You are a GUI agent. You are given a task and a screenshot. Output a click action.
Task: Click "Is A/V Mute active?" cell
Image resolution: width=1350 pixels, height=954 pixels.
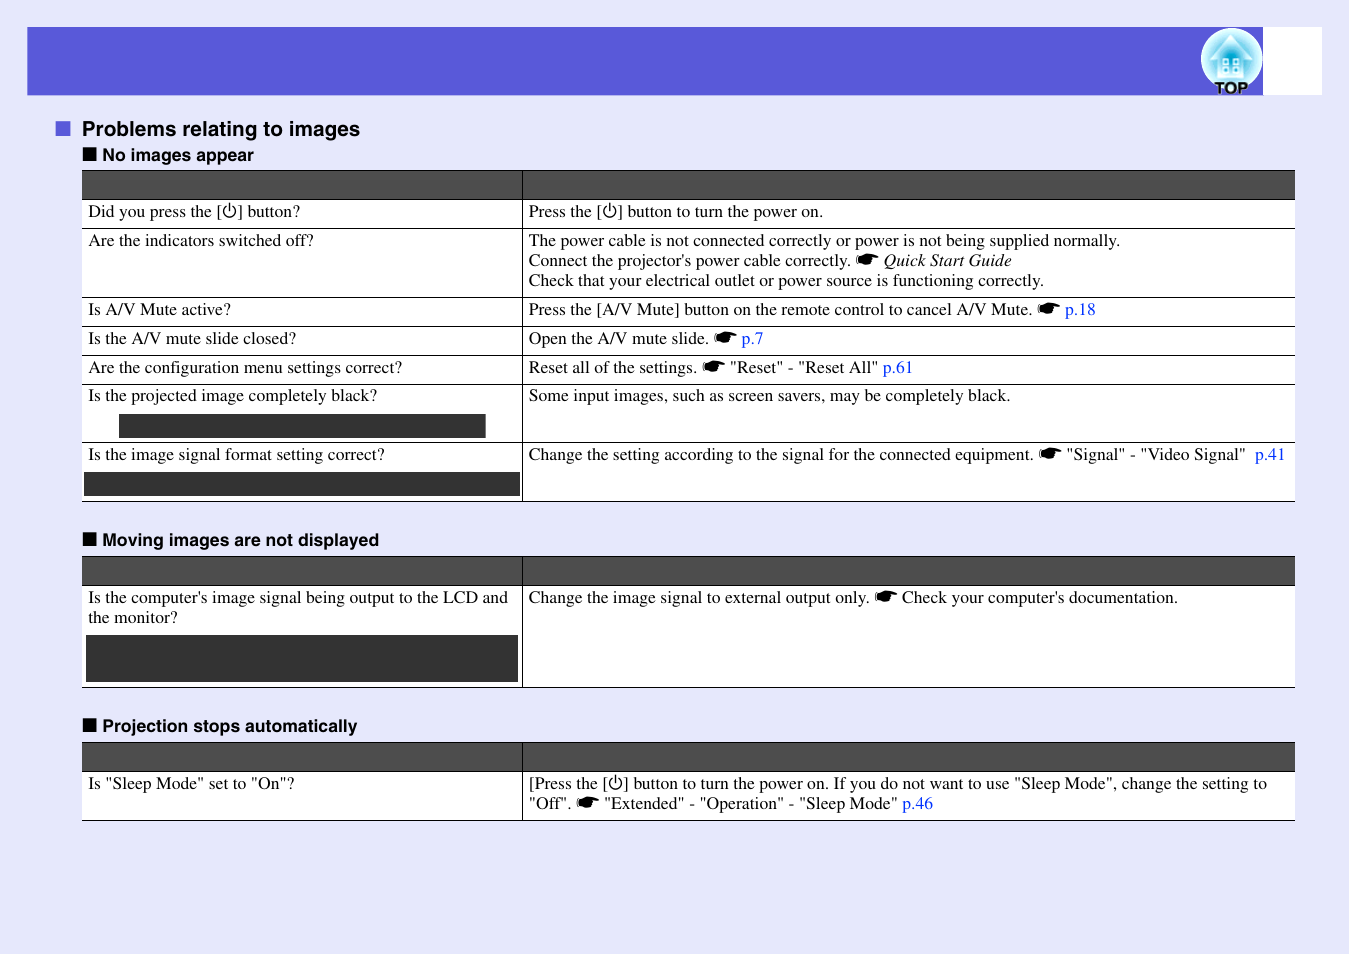(x=302, y=312)
